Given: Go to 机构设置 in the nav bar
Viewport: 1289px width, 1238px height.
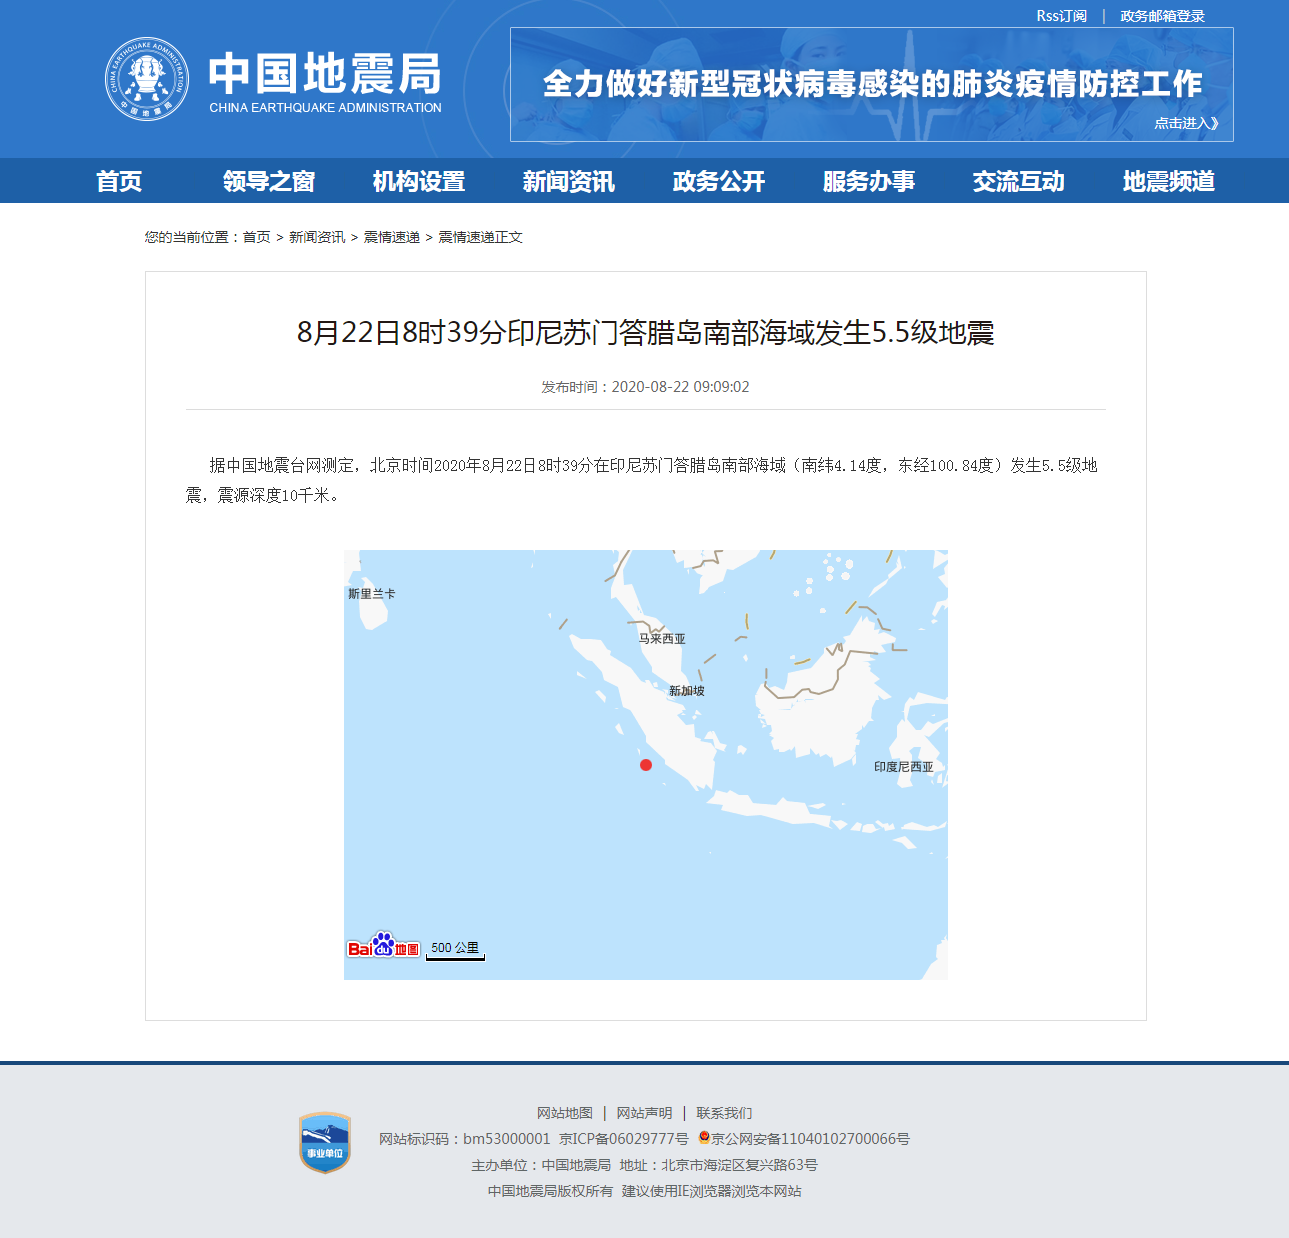Looking at the screenshot, I should click(419, 181).
